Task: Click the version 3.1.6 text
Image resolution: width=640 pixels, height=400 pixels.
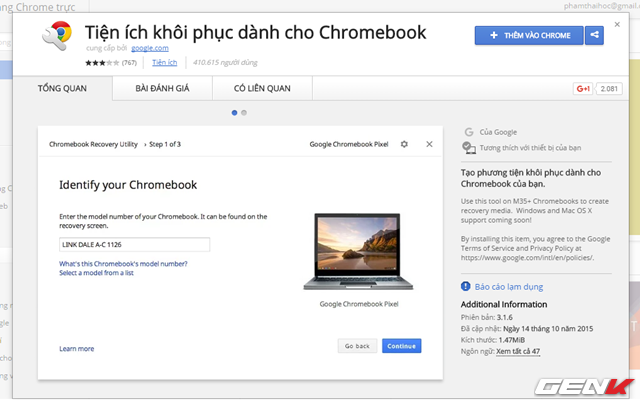Action: click(504, 317)
